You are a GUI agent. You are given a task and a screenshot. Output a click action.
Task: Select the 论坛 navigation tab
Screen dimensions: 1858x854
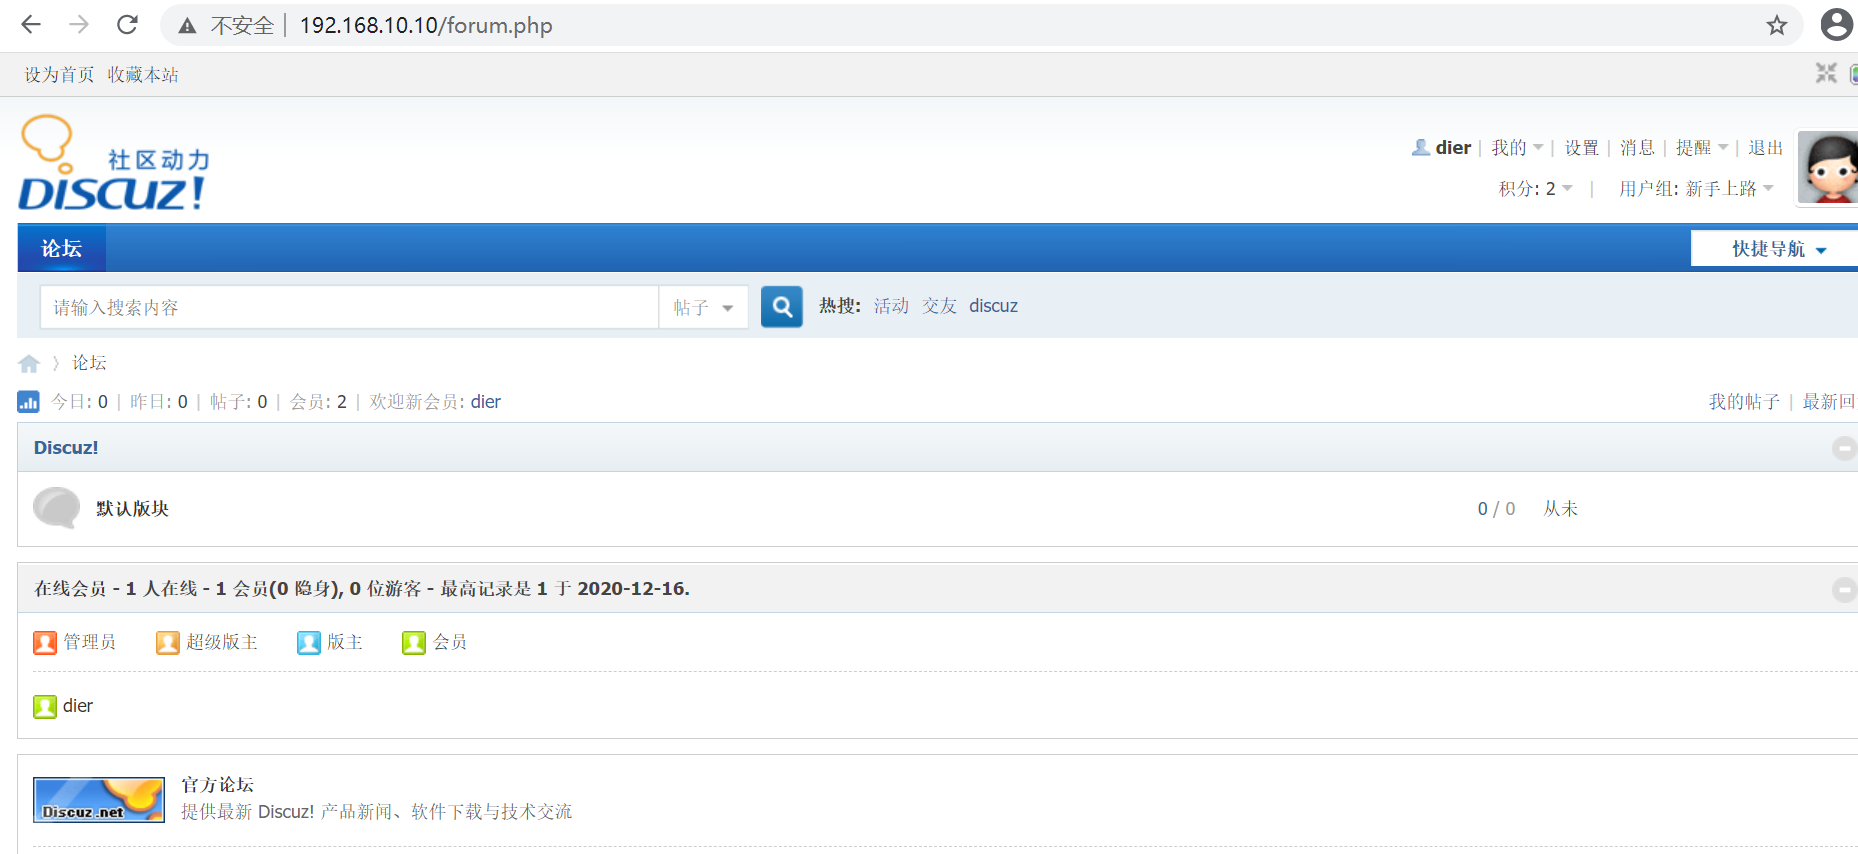[62, 249]
